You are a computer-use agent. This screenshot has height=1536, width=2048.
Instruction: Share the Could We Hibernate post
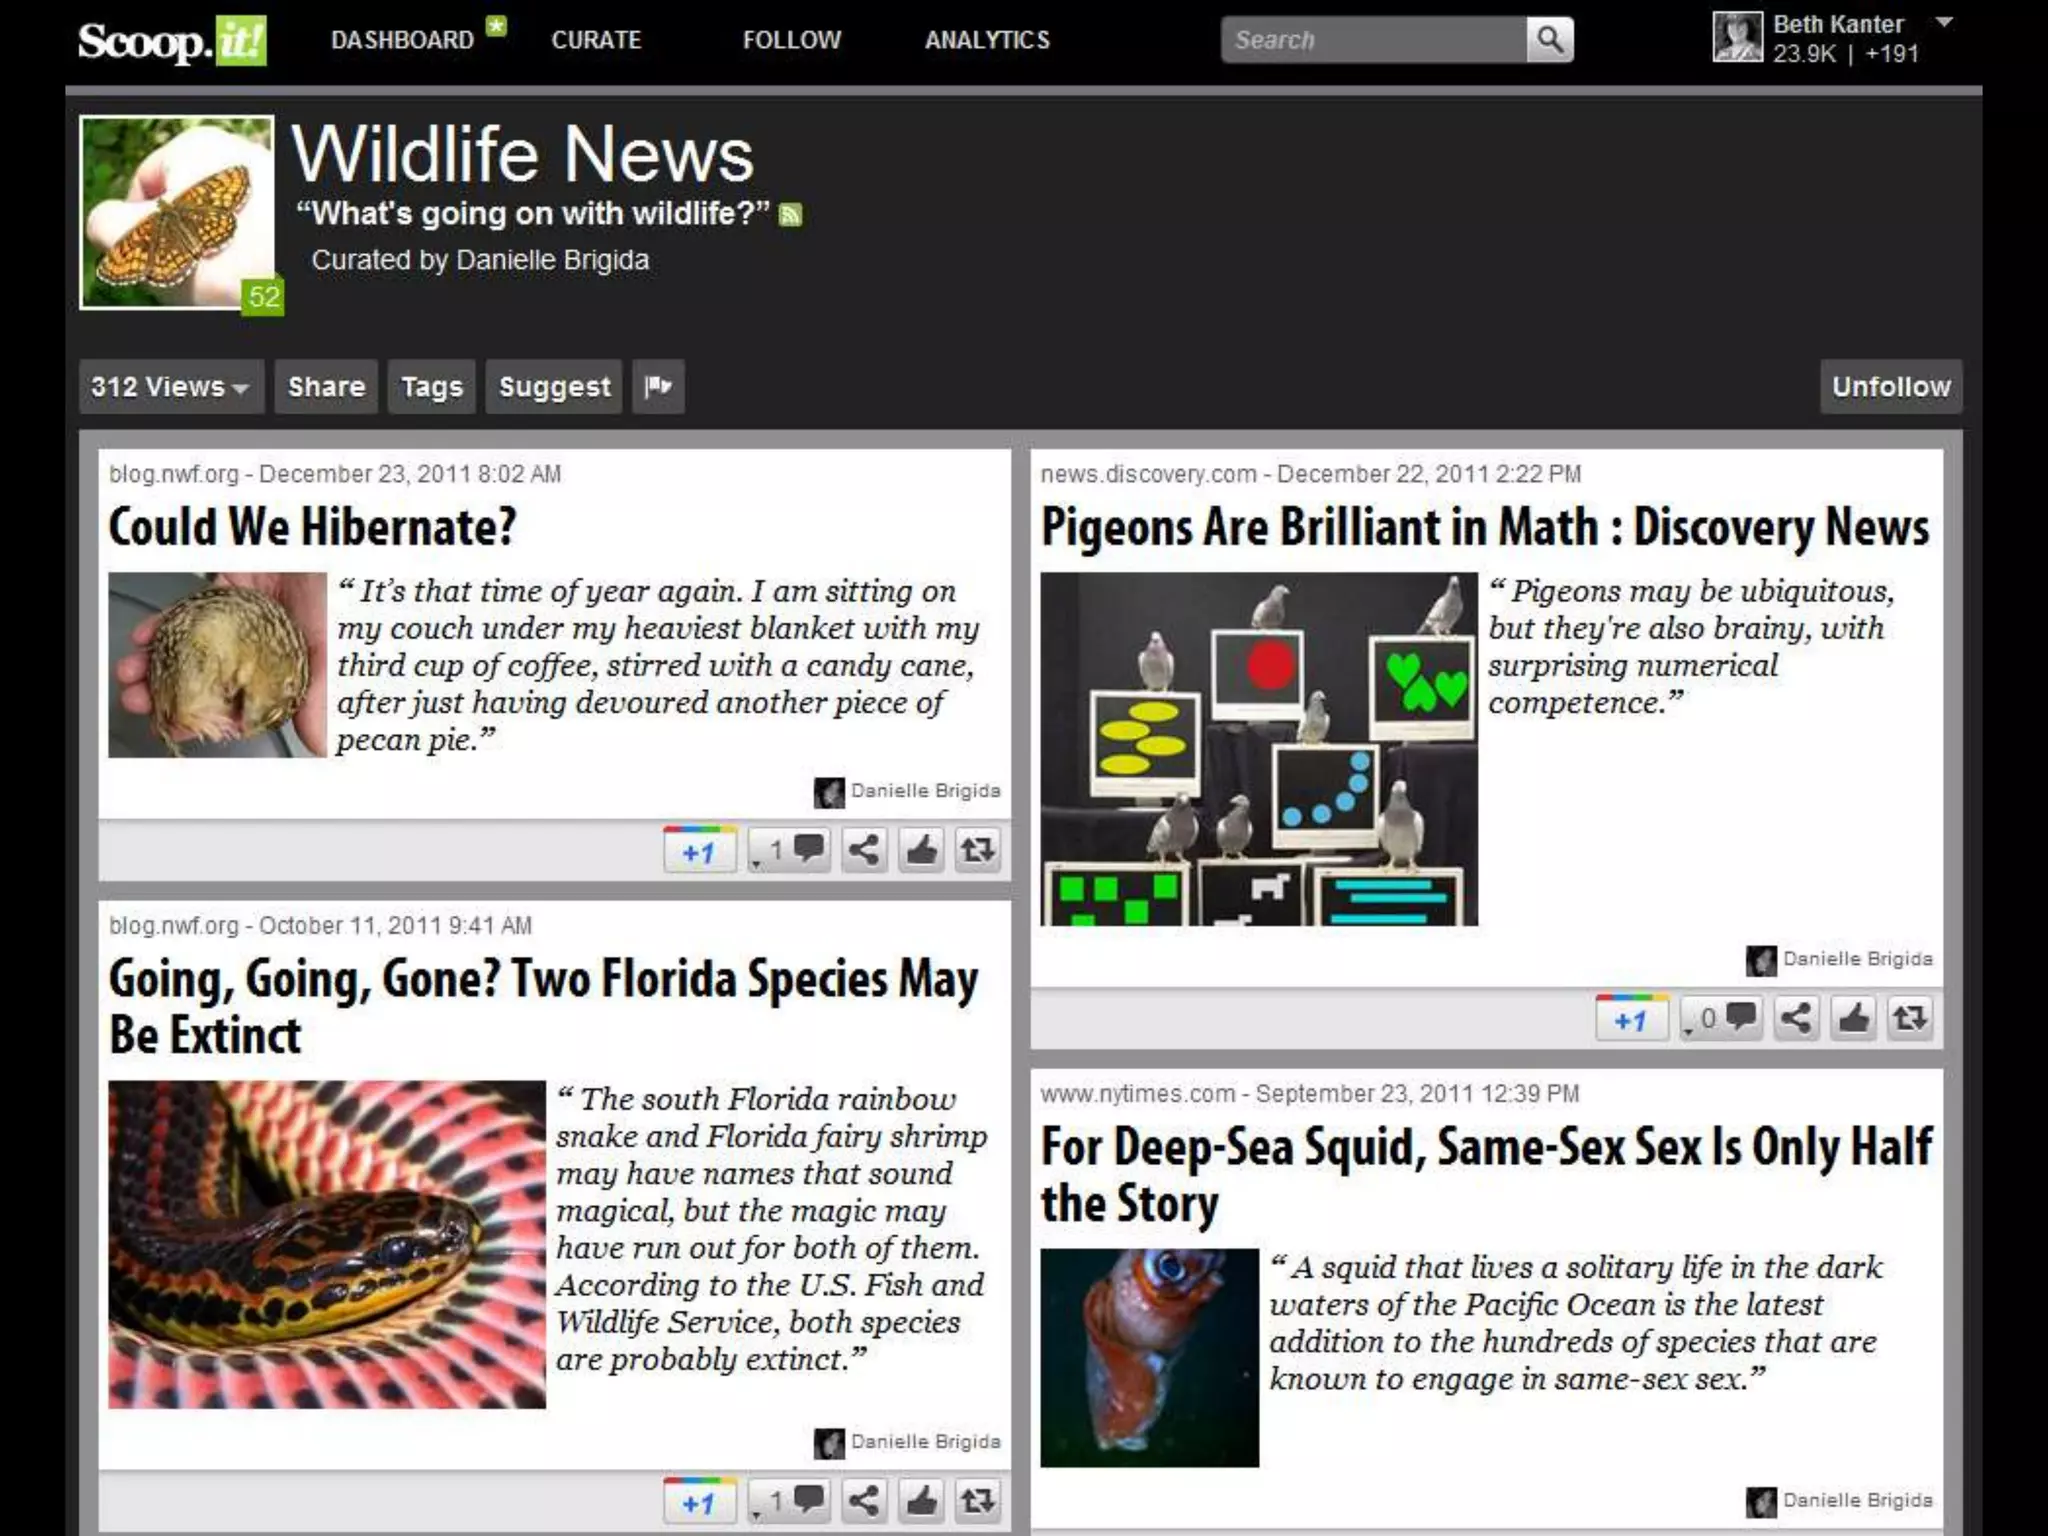point(864,850)
